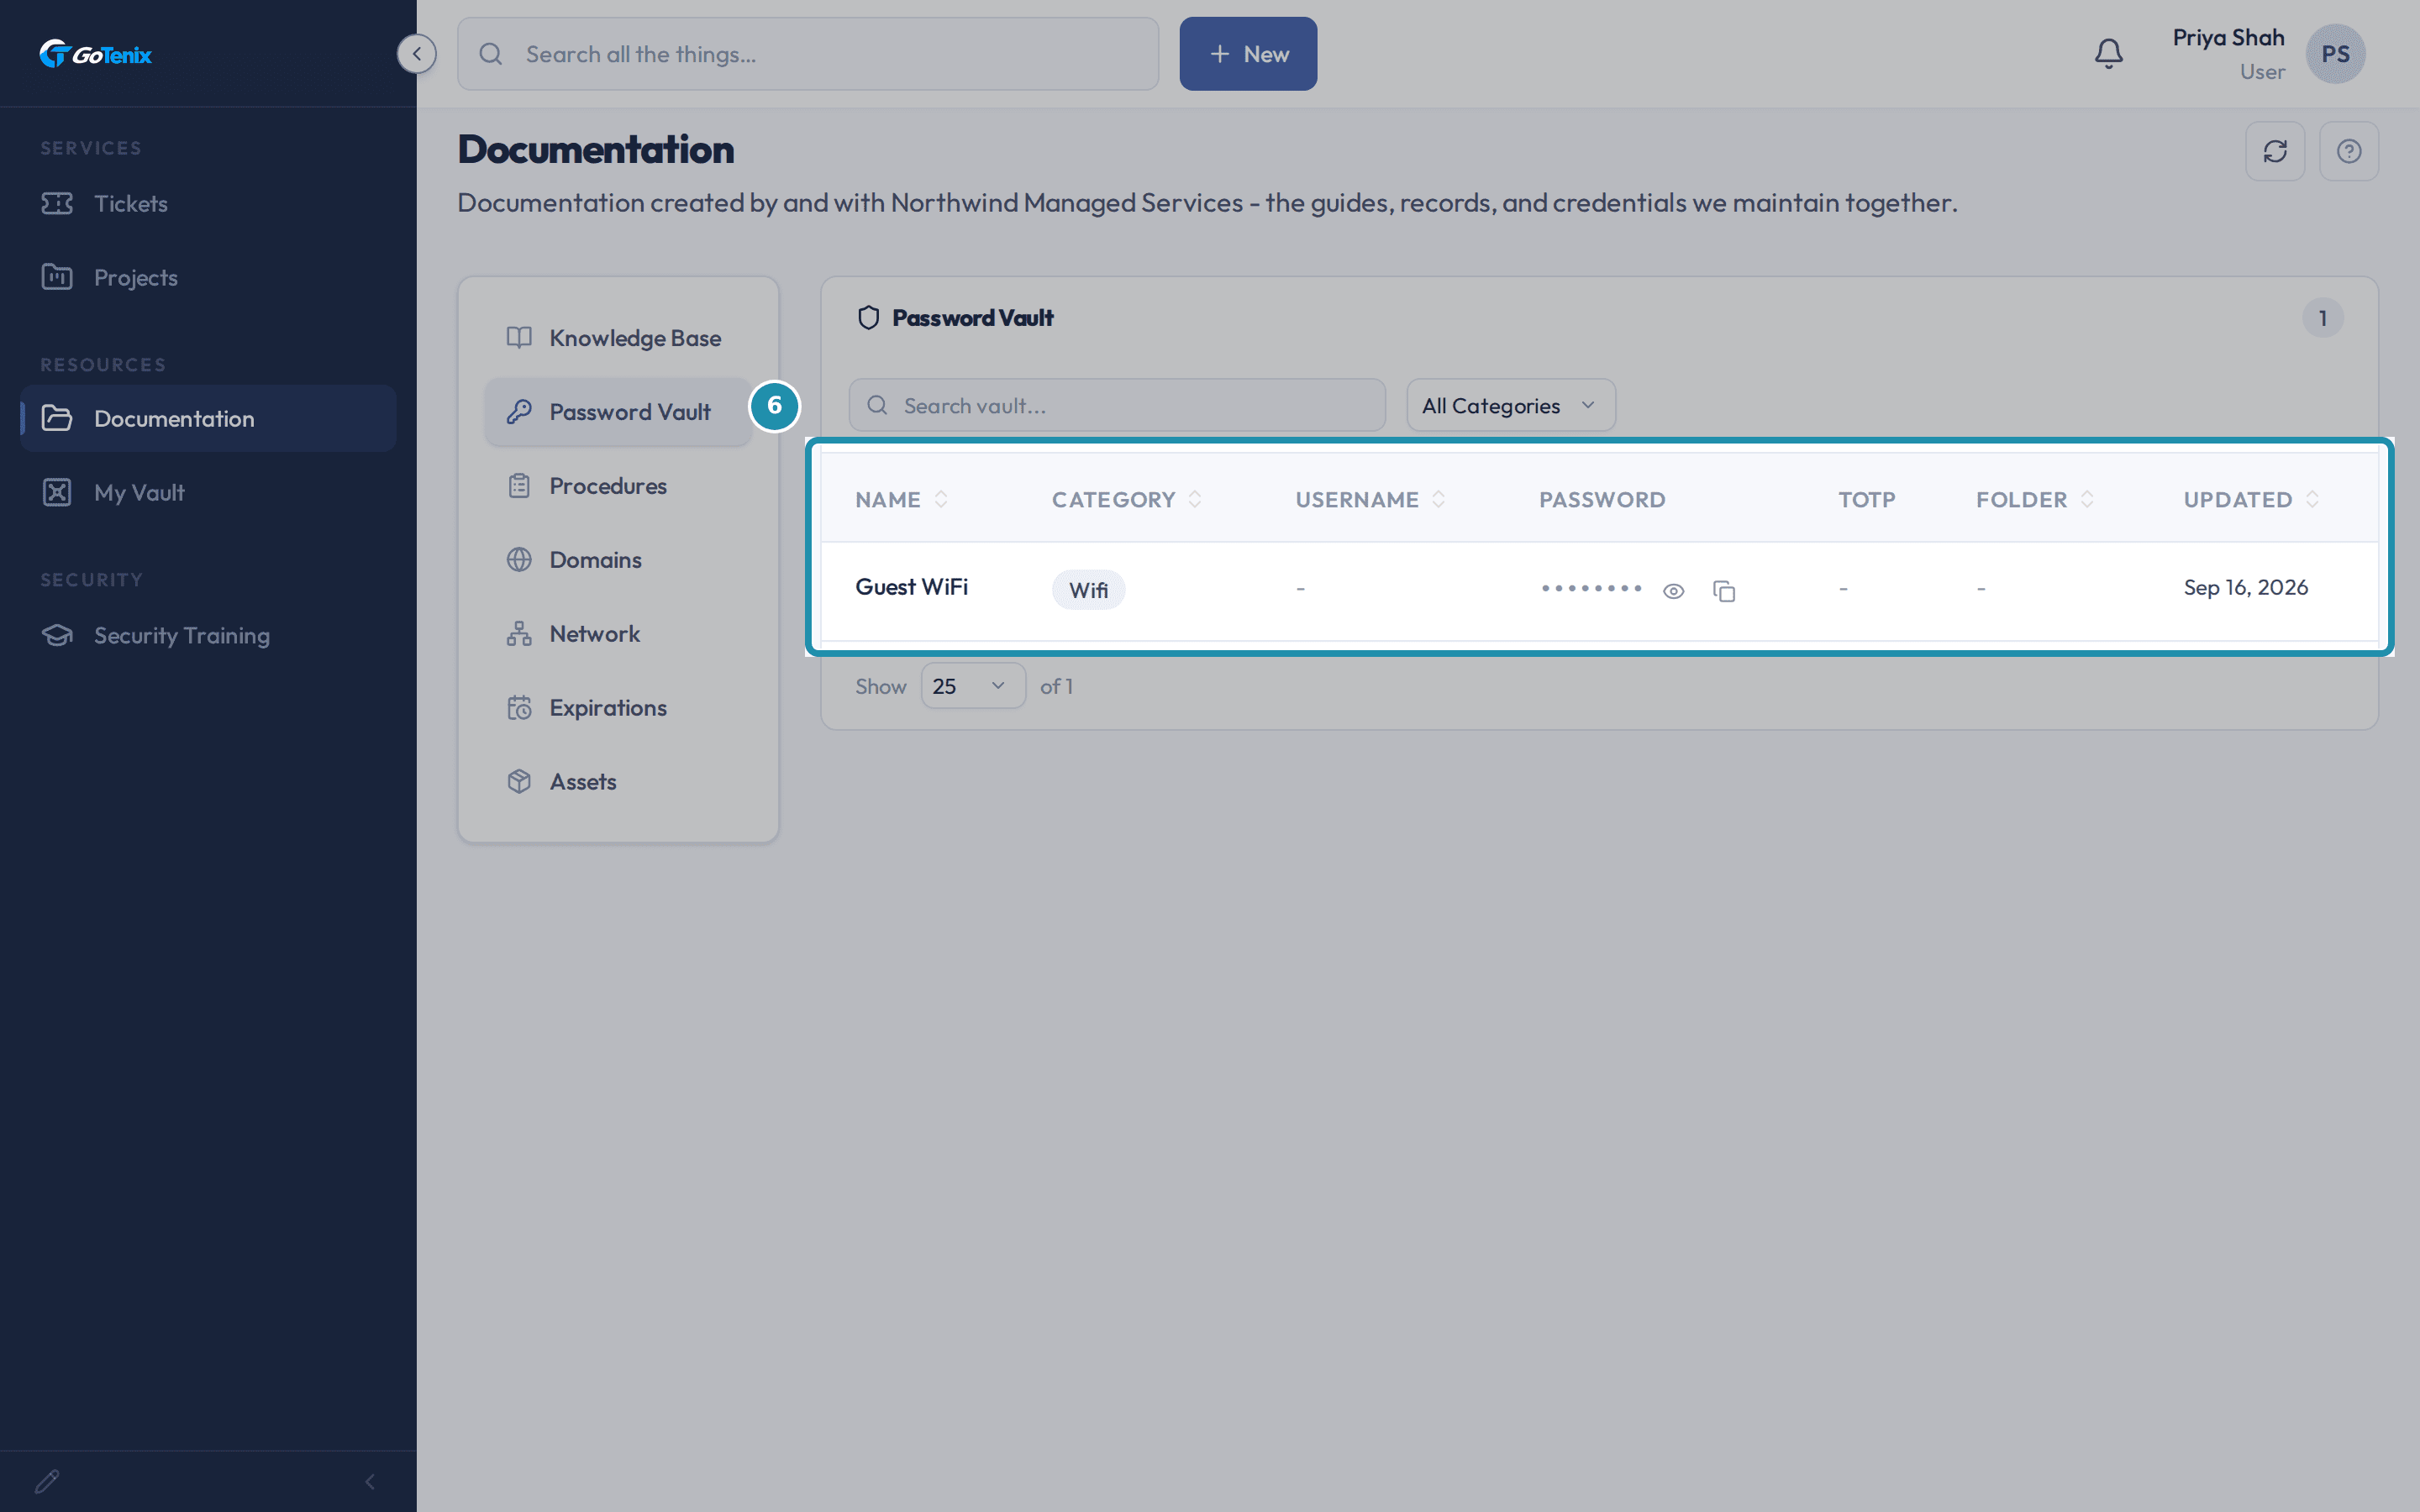The image size is (2420, 1512).
Task: Open the notifications bell
Action: [2108, 54]
